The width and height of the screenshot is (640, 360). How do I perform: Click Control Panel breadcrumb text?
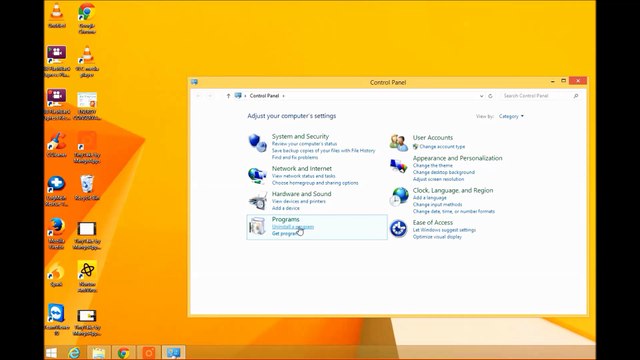(264, 96)
